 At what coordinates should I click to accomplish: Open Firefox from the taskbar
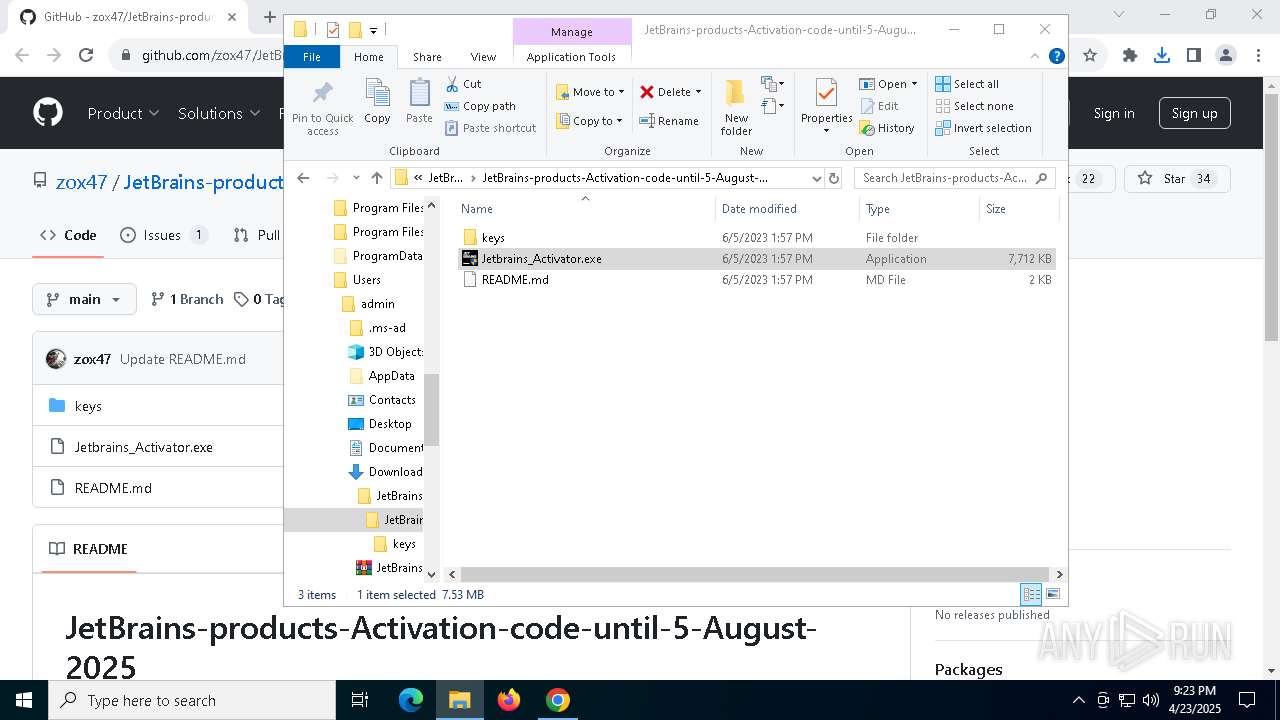[509, 700]
